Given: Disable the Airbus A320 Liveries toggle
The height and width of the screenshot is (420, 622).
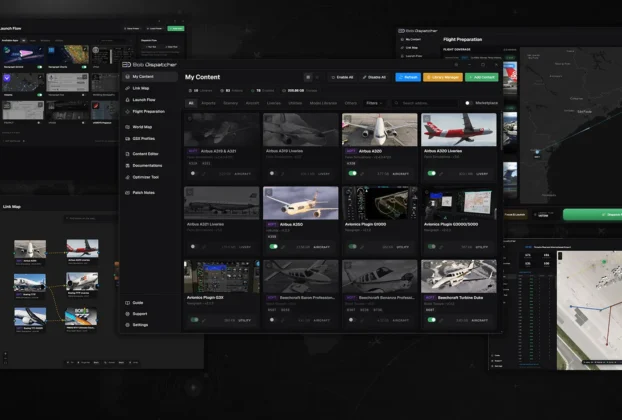Looking at the screenshot, I should coord(432,173).
